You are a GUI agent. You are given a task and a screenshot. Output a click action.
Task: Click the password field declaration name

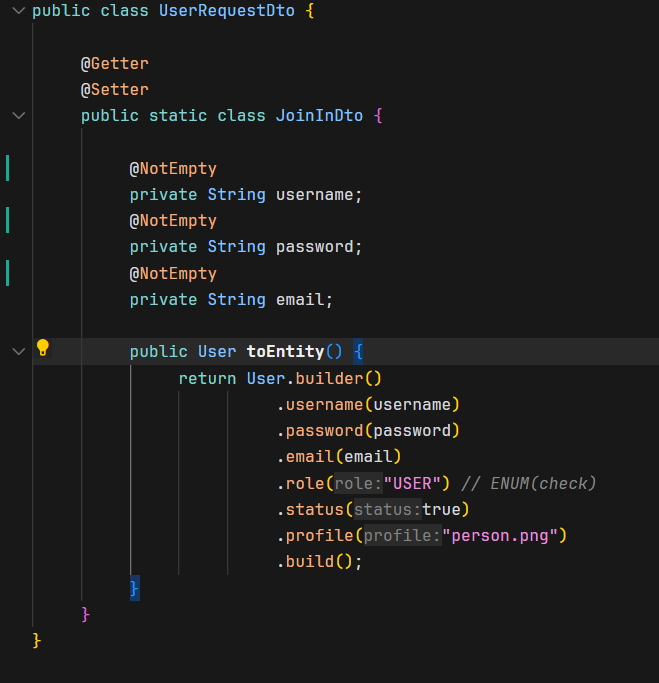[x=315, y=247]
